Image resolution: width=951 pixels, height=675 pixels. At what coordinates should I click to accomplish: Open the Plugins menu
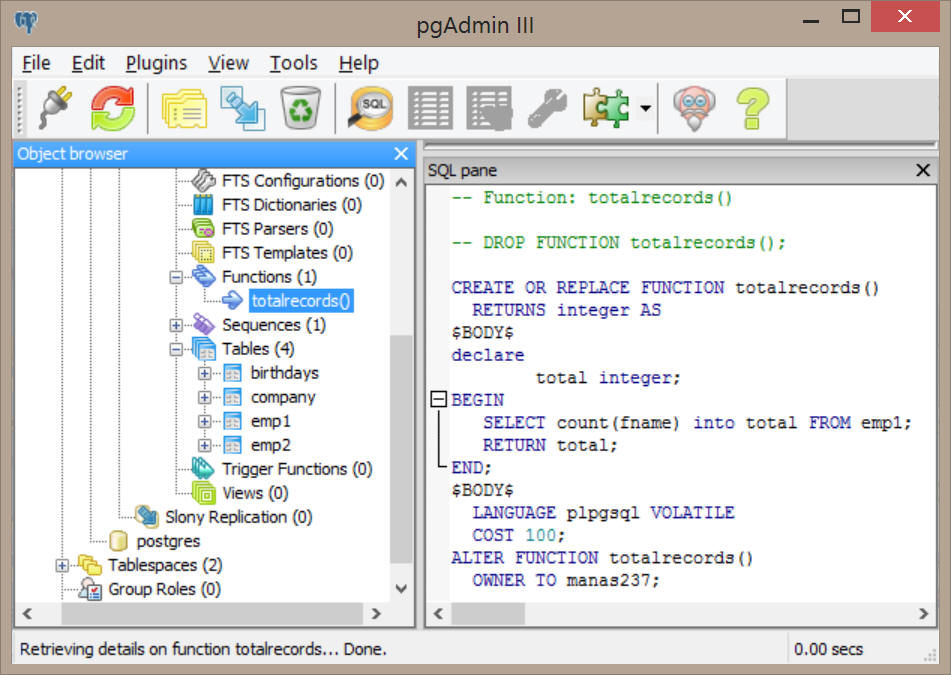click(156, 63)
